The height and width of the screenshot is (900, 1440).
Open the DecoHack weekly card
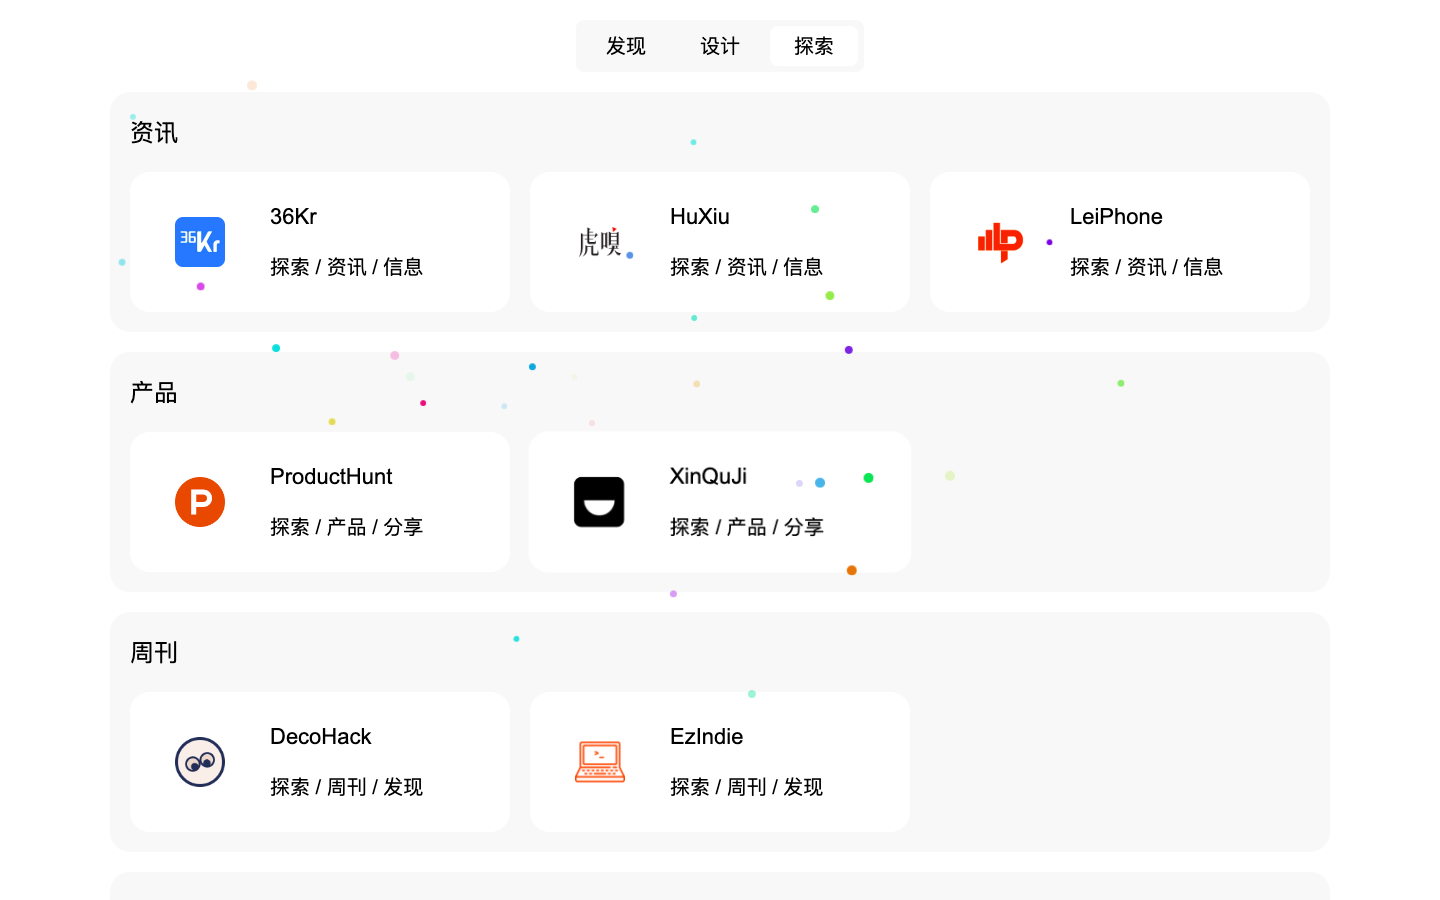click(x=319, y=762)
